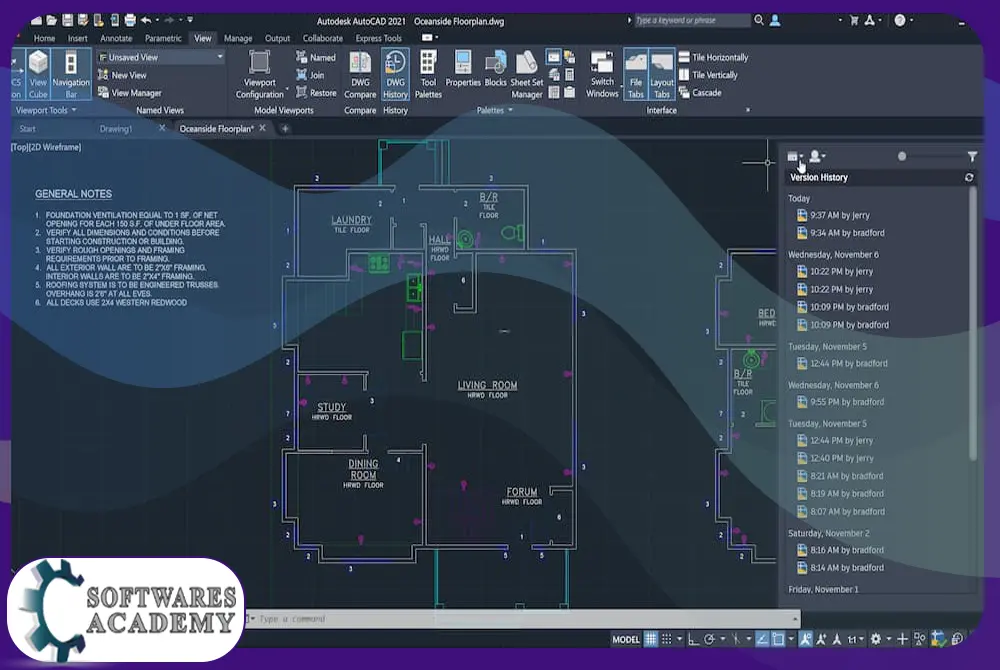Image resolution: width=1000 pixels, height=670 pixels.
Task: Open the Autodesk App Store cart icon
Action: click(x=854, y=20)
